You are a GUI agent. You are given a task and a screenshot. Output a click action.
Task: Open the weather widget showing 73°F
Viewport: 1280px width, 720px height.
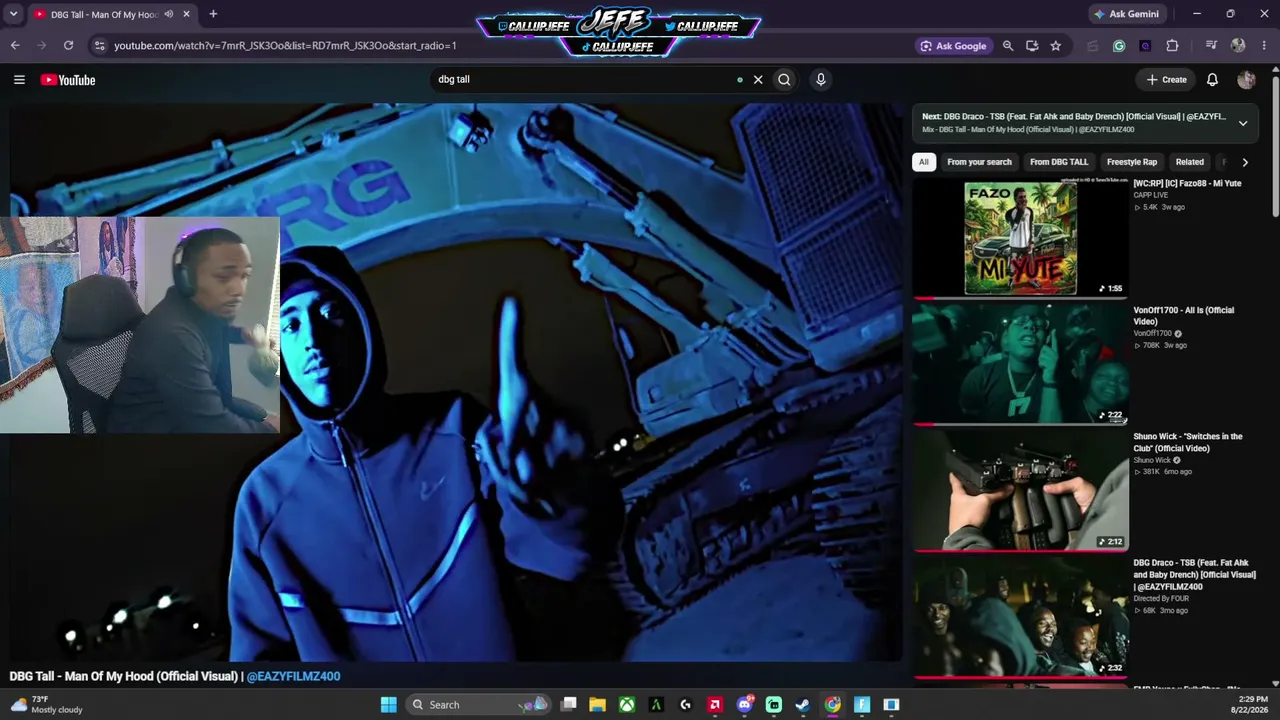47,705
